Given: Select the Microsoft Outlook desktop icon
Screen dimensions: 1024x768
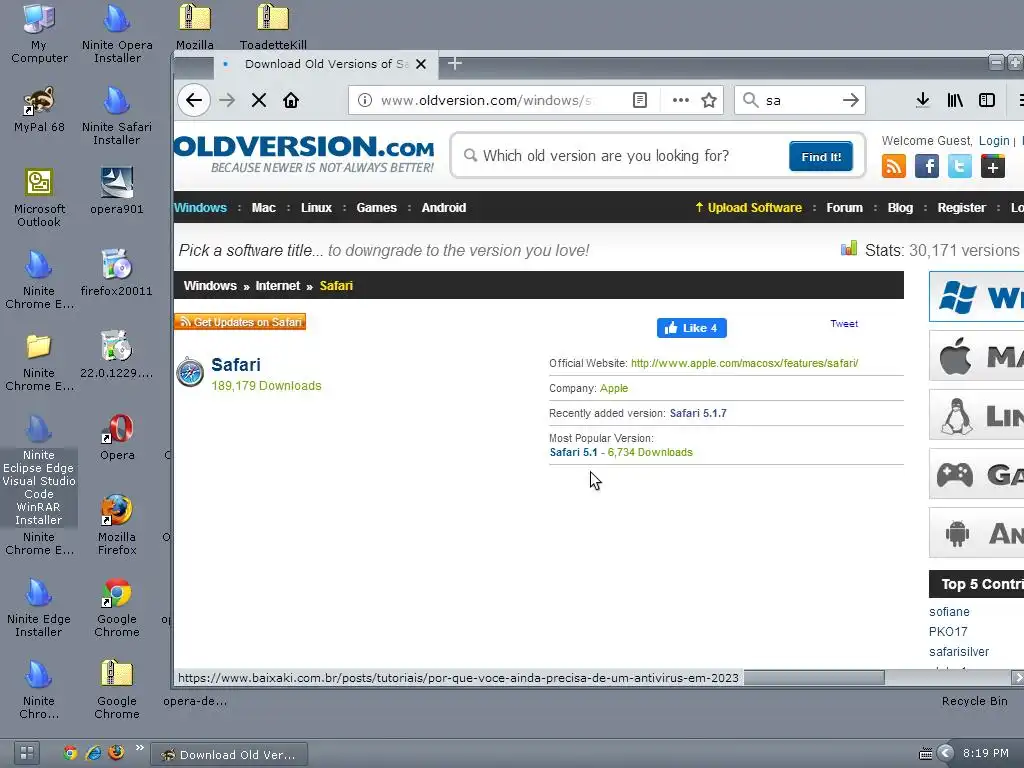Looking at the screenshot, I should pyautogui.click(x=39, y=197).
